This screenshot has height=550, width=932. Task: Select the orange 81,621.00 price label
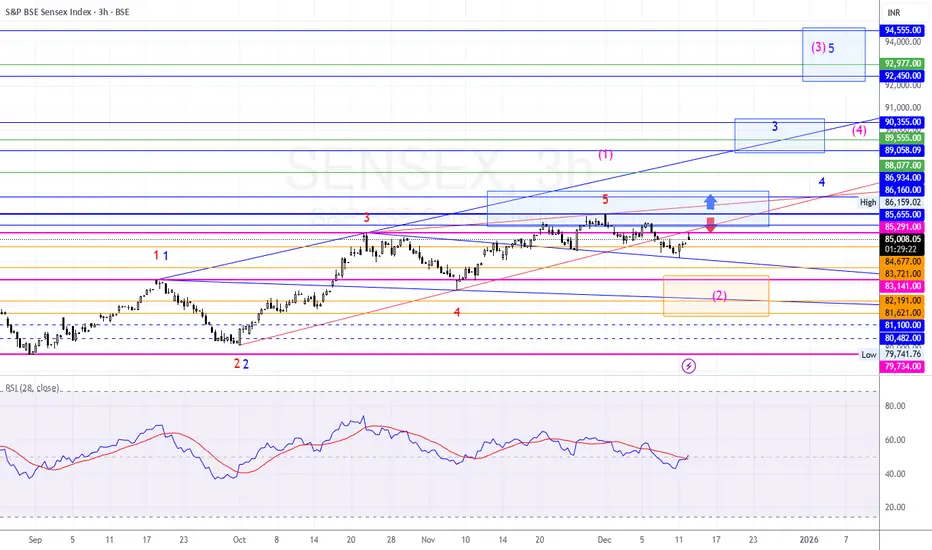[x=903, y=313]
